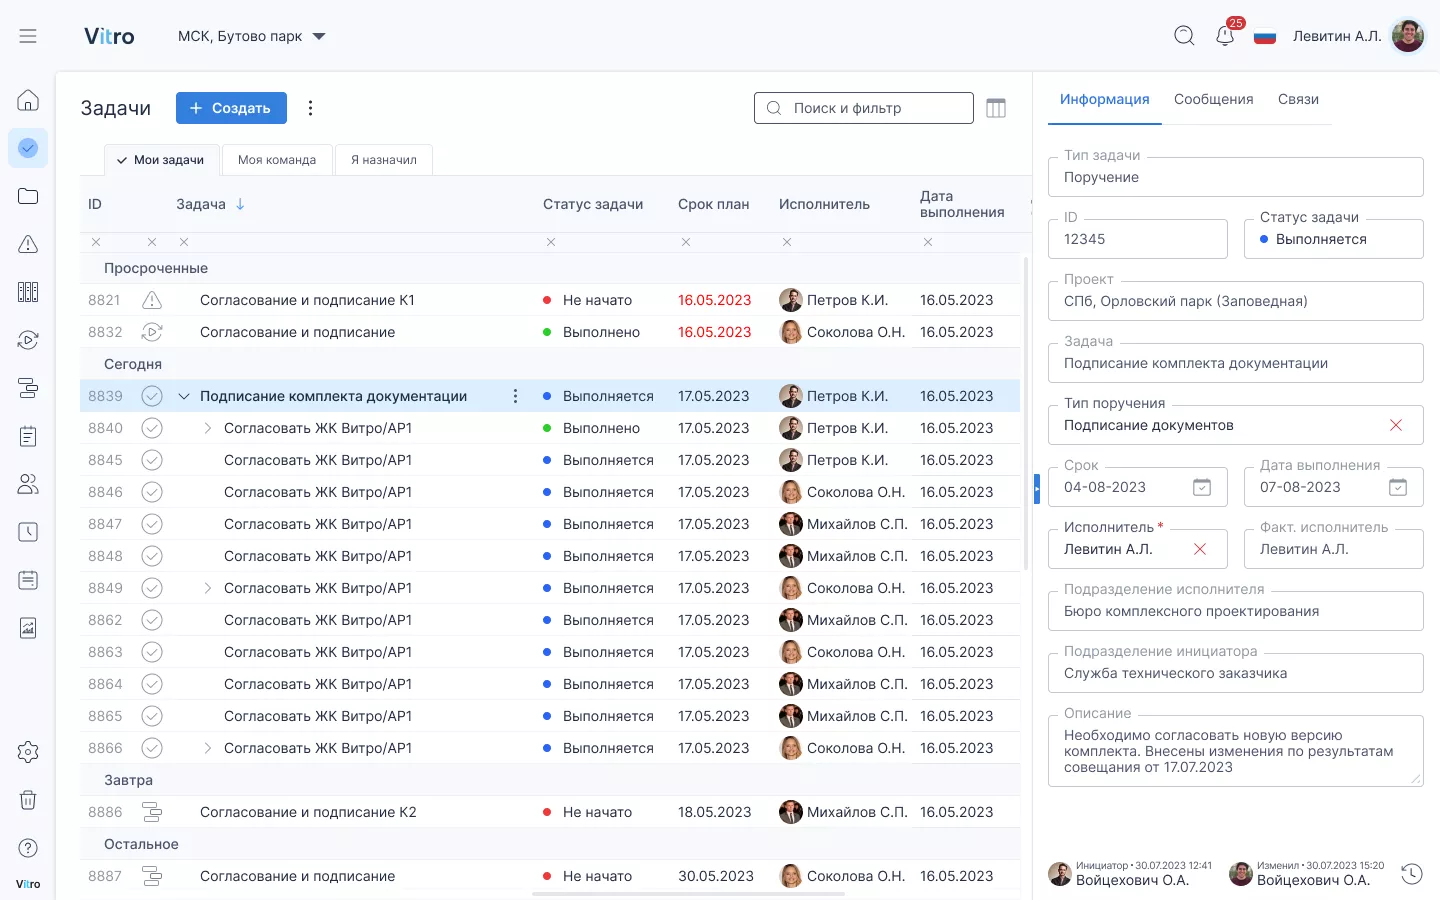1440x900 pixels.
Task: Open the notifications bell icon
Action: [x=1225, y=36]
